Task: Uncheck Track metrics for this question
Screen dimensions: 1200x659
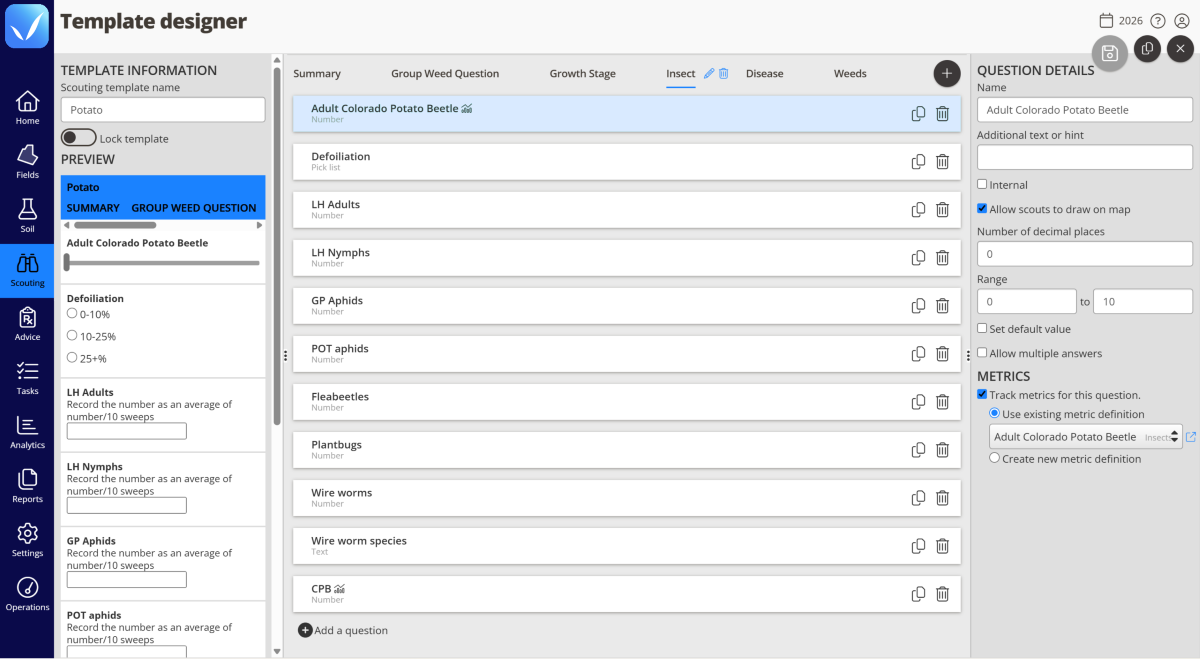Action: [982, 395]
